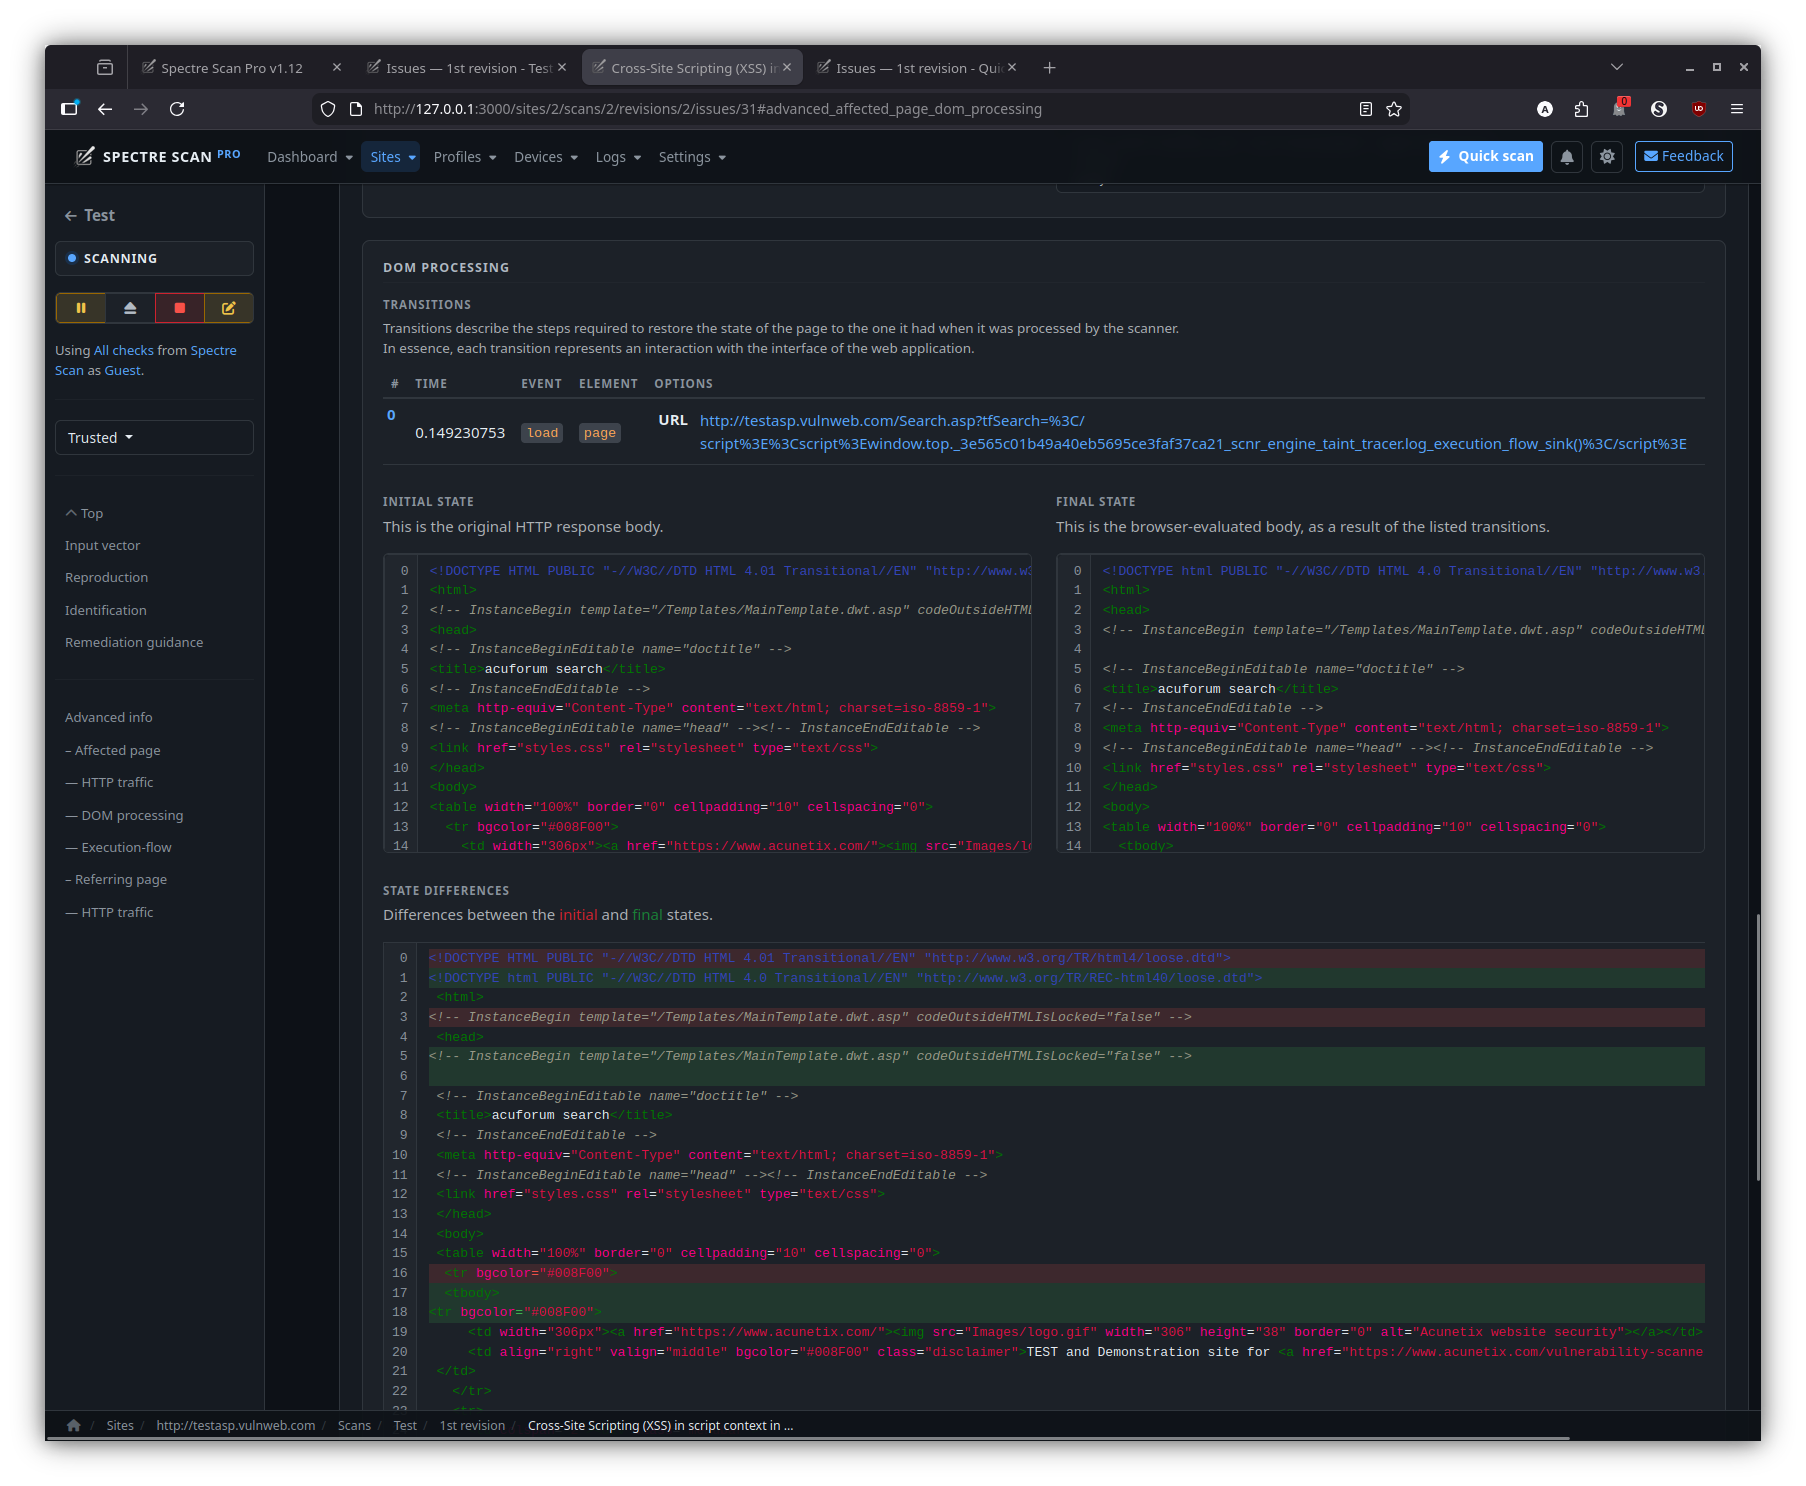Open the Settings dropdown
Screen dimensions: 1806x1486
[692, 157]
